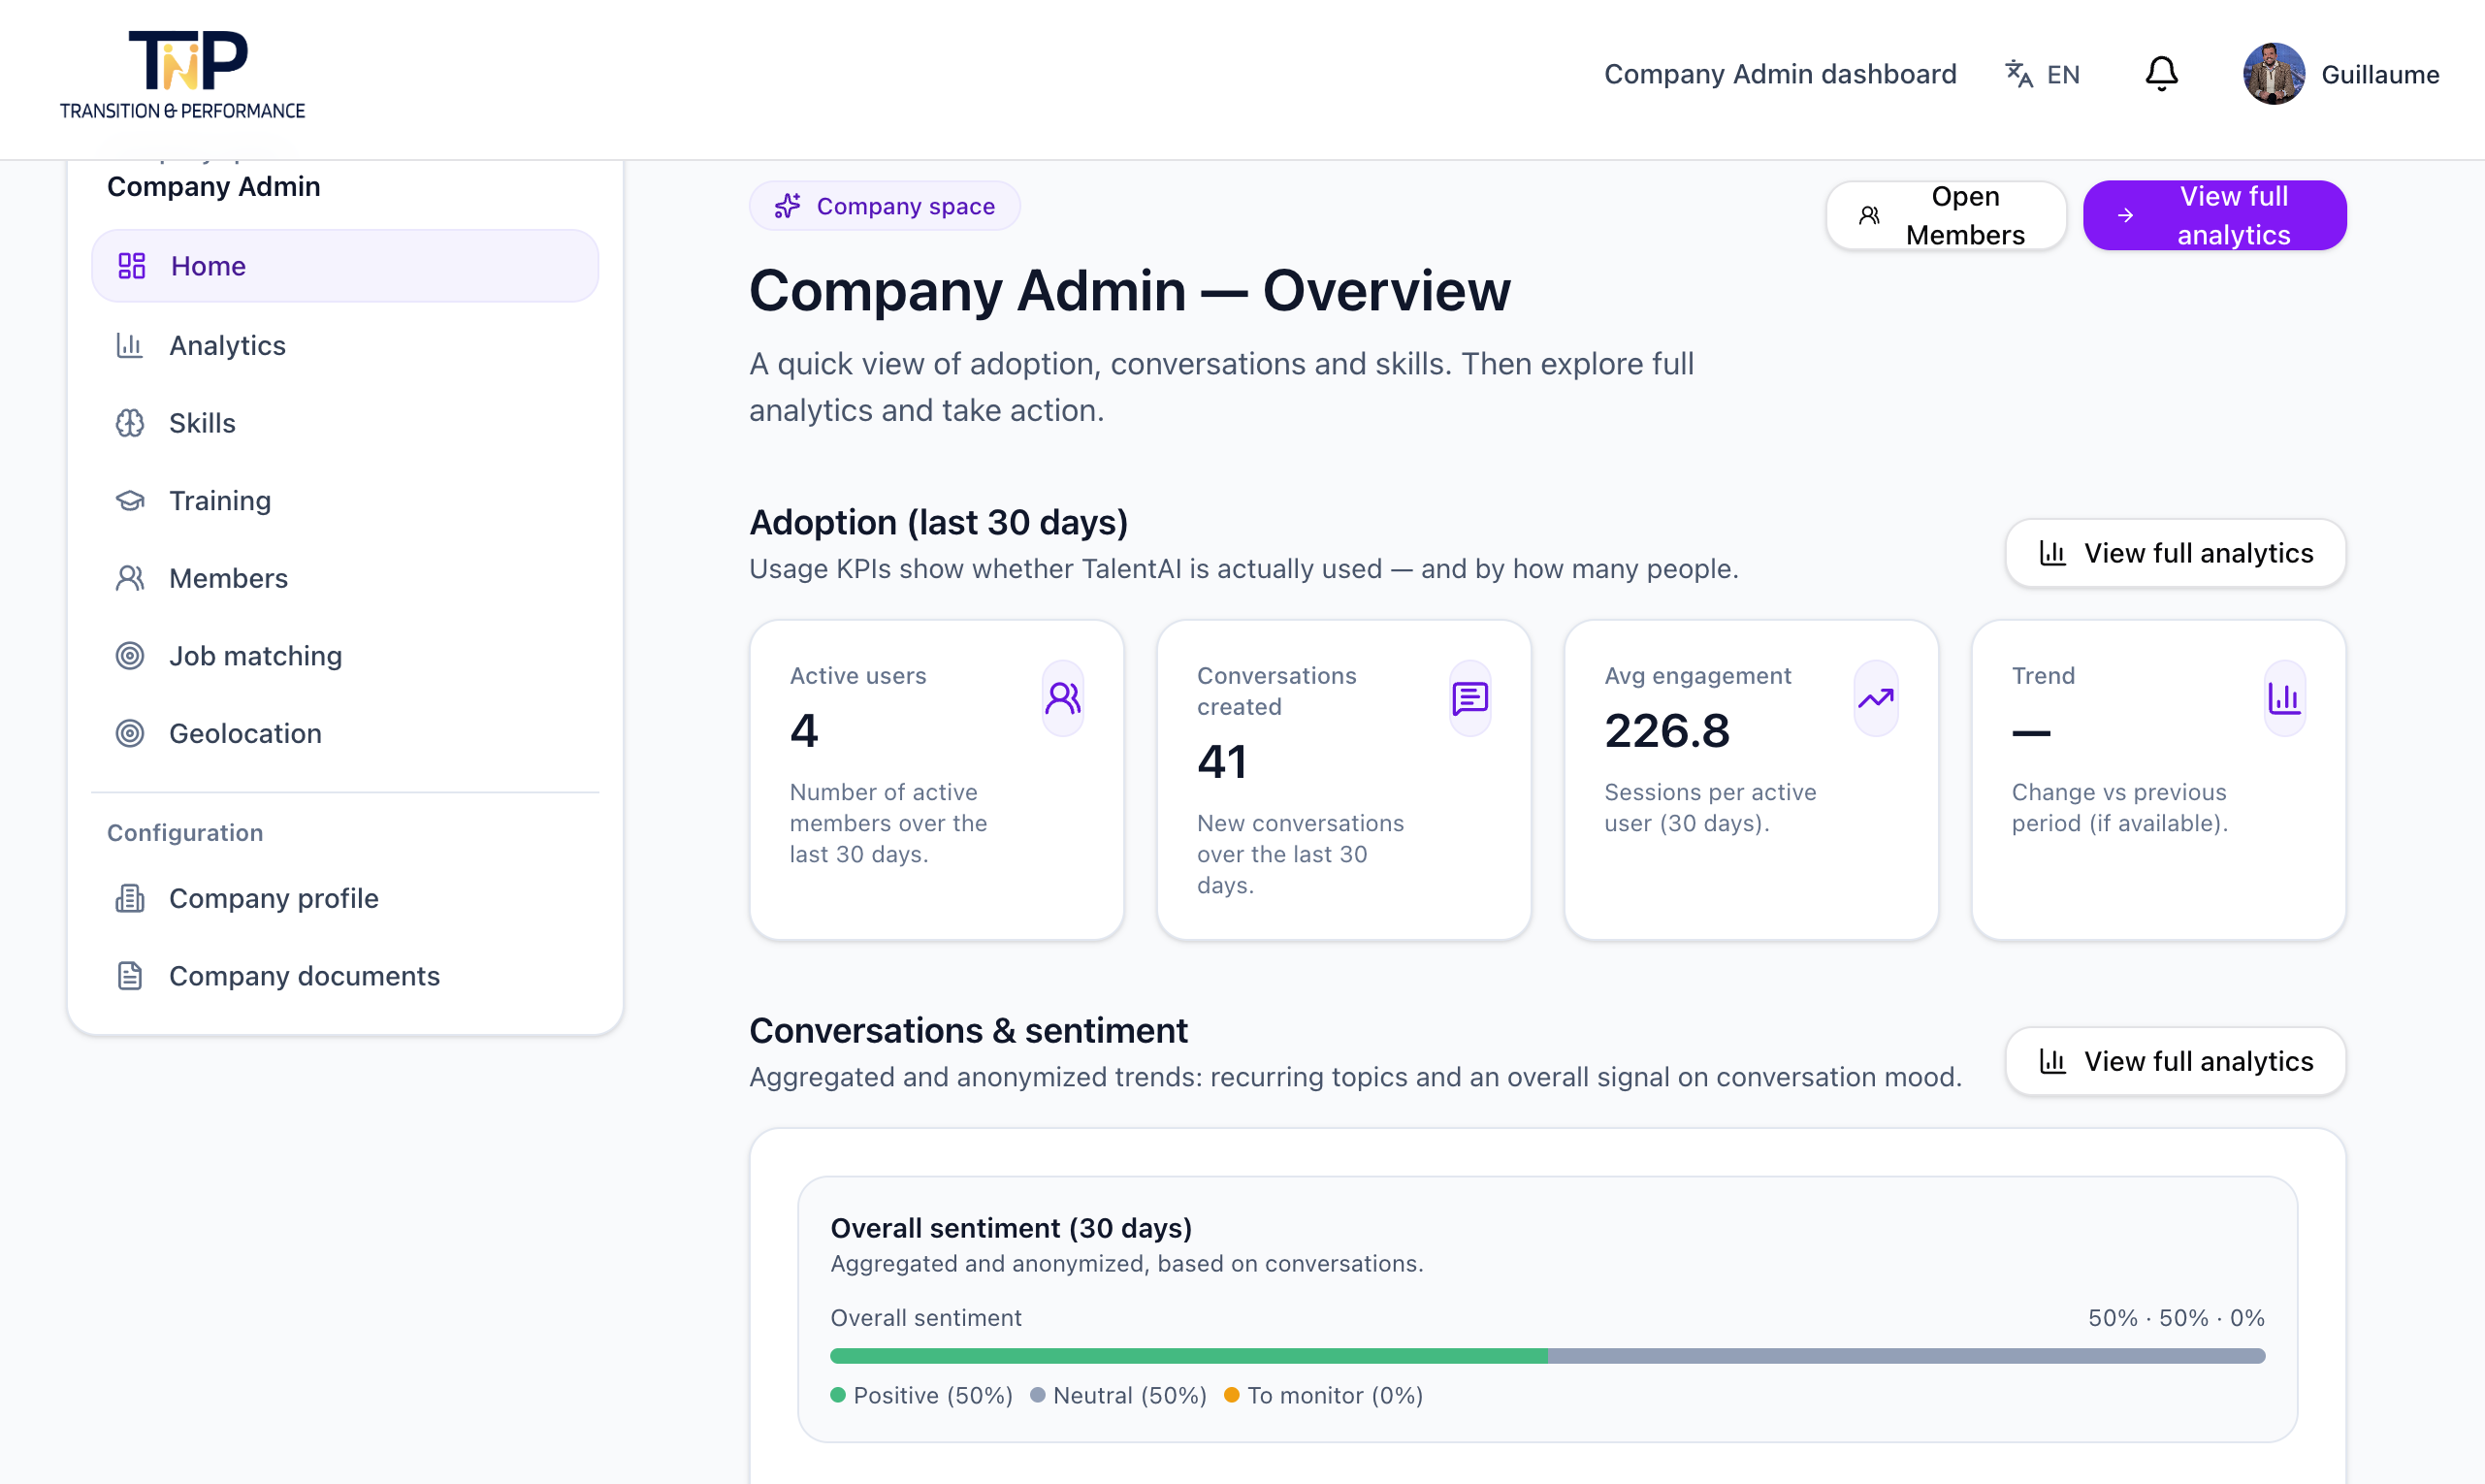Click the Company profile building icon

click(130, 898)
